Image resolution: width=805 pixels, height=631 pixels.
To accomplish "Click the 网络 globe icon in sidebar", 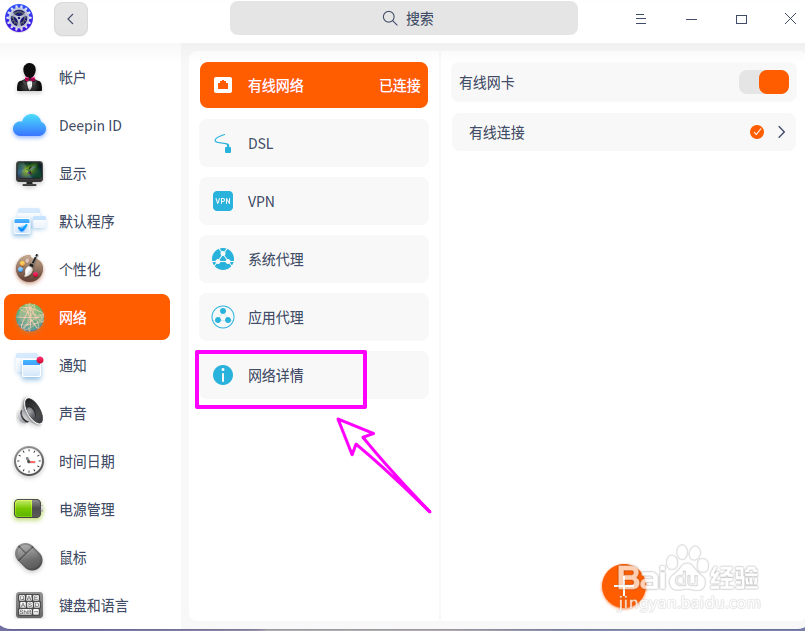I will click(30, 317).
